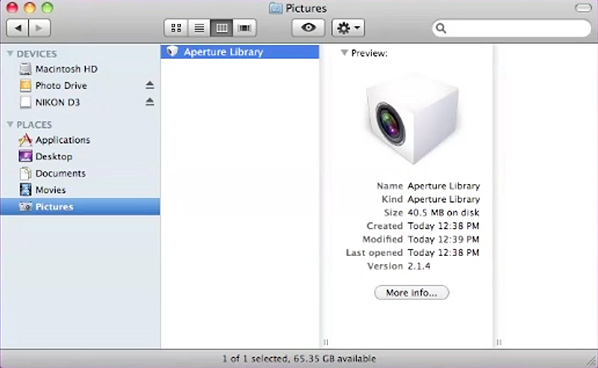The height and width of the screenshot is (368, 598).
Task: Click the Pictures folder icon in title bar
Action: pyautogui.click(x=275, y=8)
